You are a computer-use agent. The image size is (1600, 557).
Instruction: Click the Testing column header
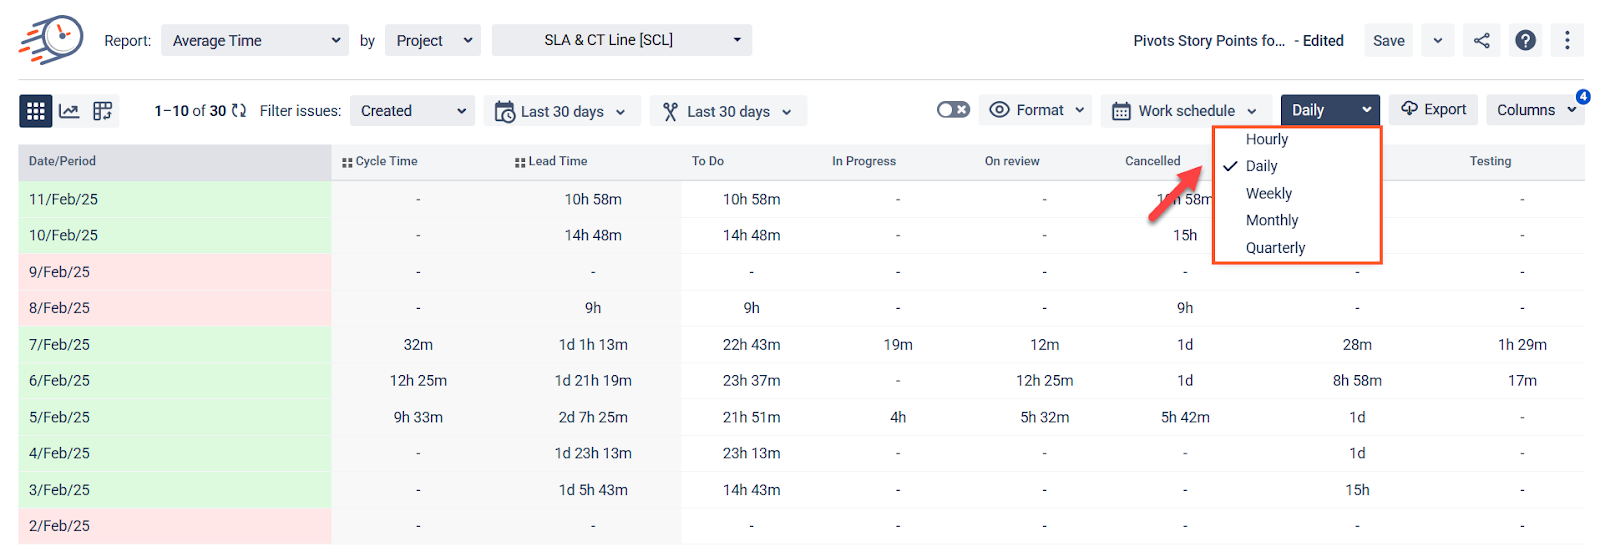(1490, 161)
